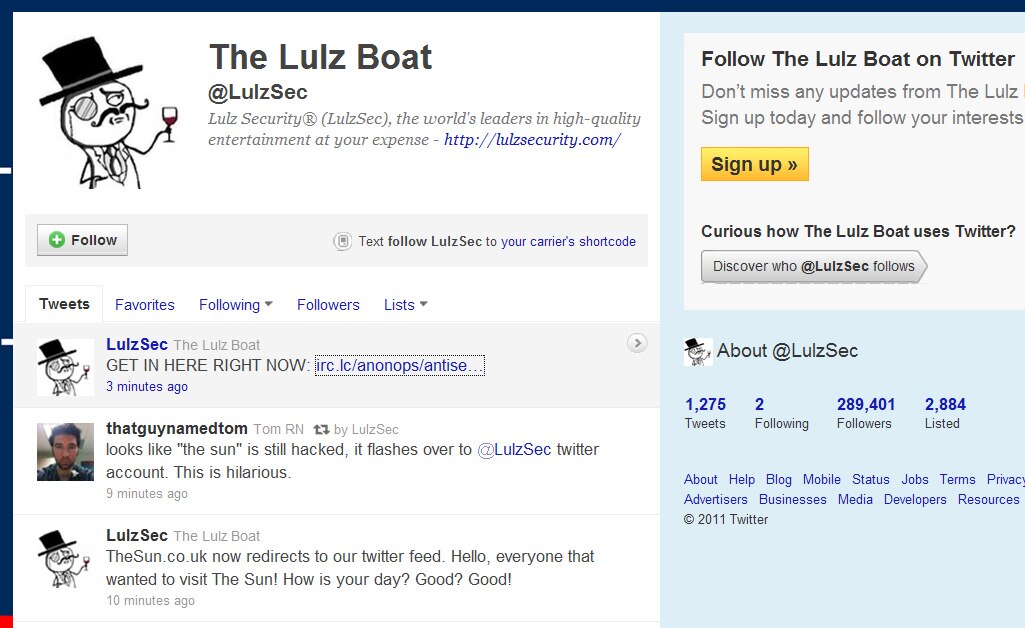Viewport: 1025px width, 628px height.
Task: Click the retweet icon on thatguynamedtom's tweet
Action: [x=320, y=428]
